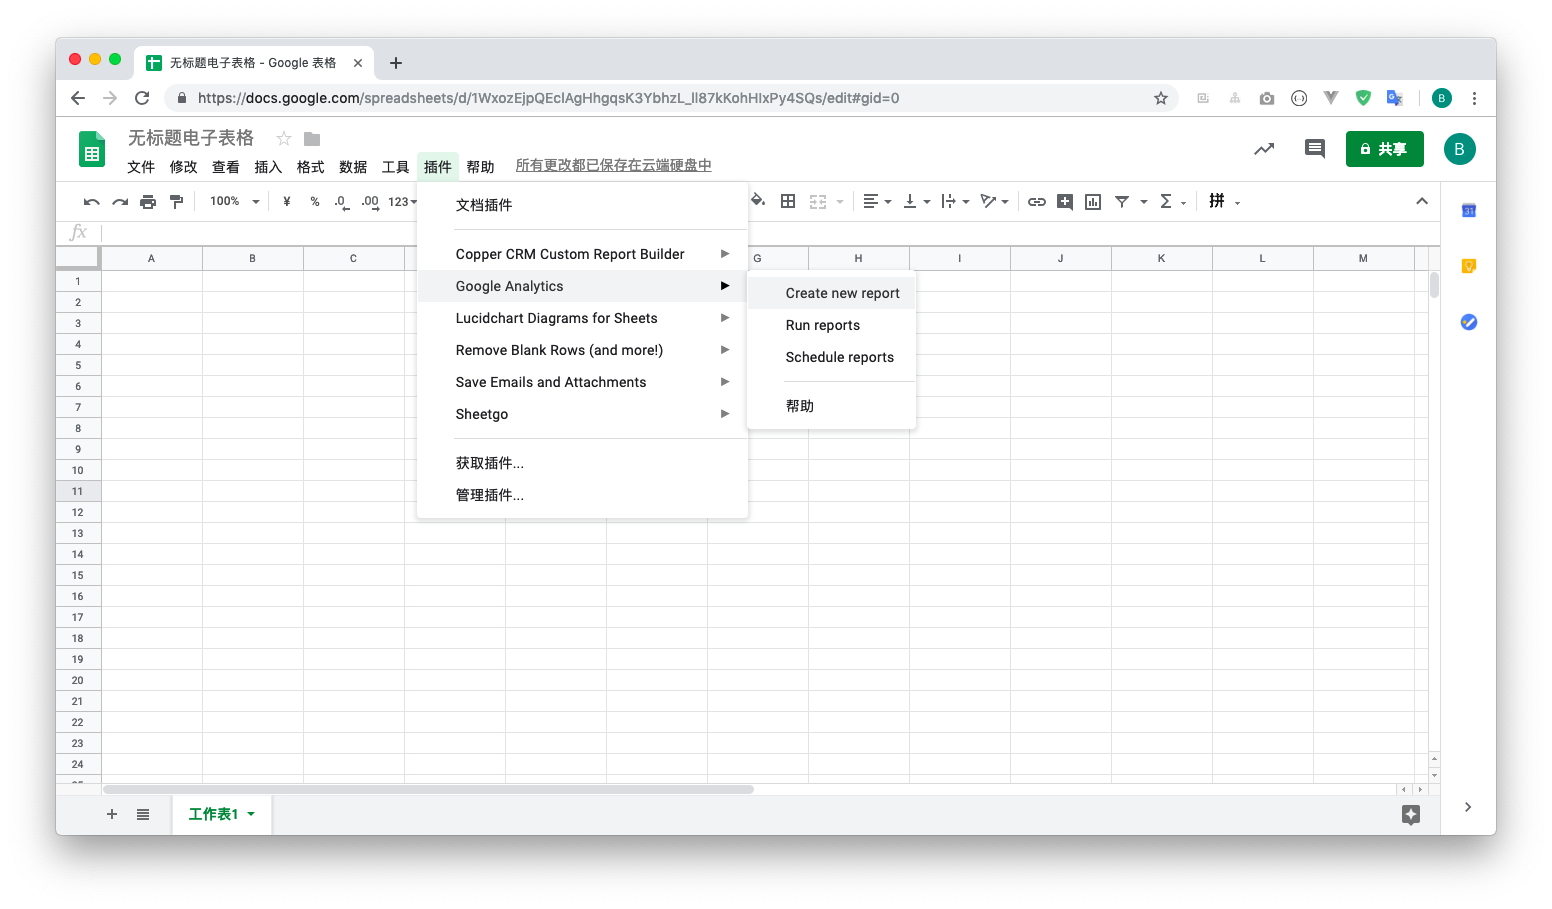Click 获取插件... menu entry

582,463
